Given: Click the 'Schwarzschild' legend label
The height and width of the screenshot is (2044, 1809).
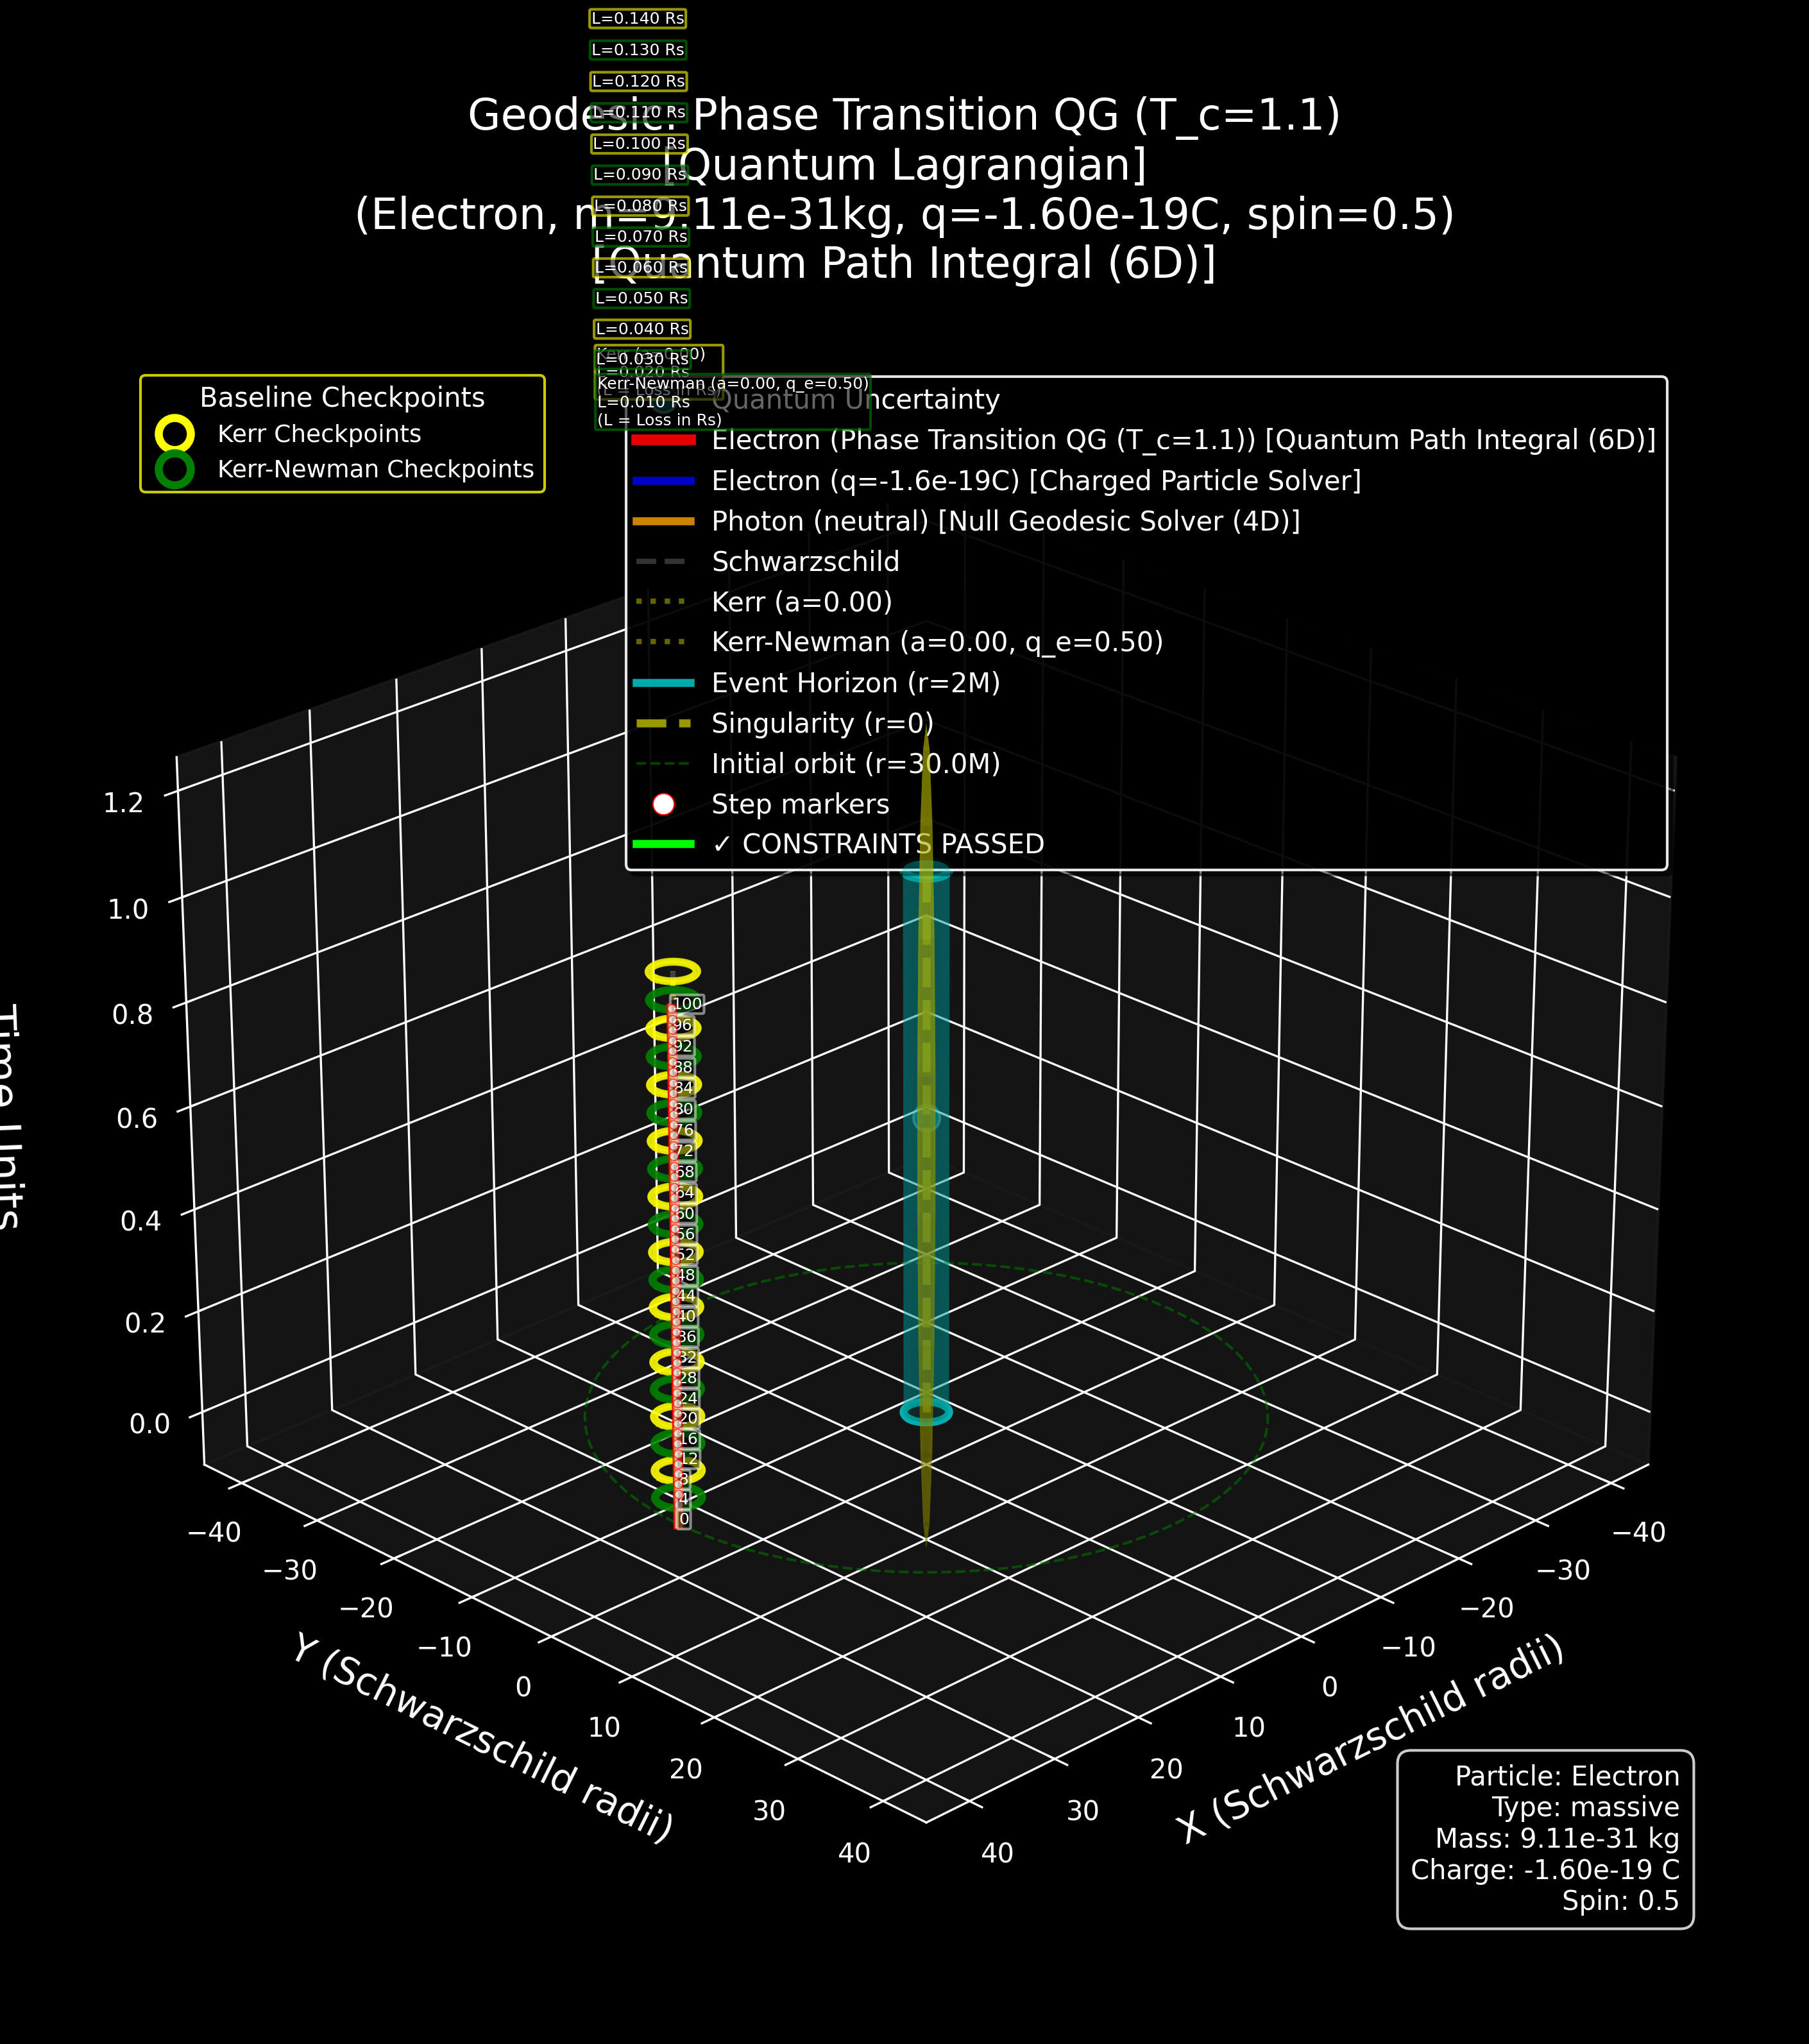Looking at the screenshot, I should tap(805, 562).
